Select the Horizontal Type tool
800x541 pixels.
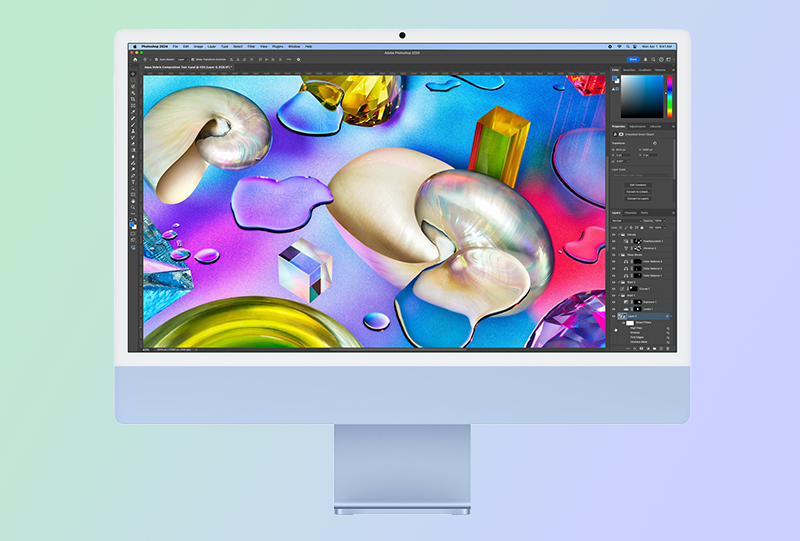pyautogui.click(x=133, y=182)
